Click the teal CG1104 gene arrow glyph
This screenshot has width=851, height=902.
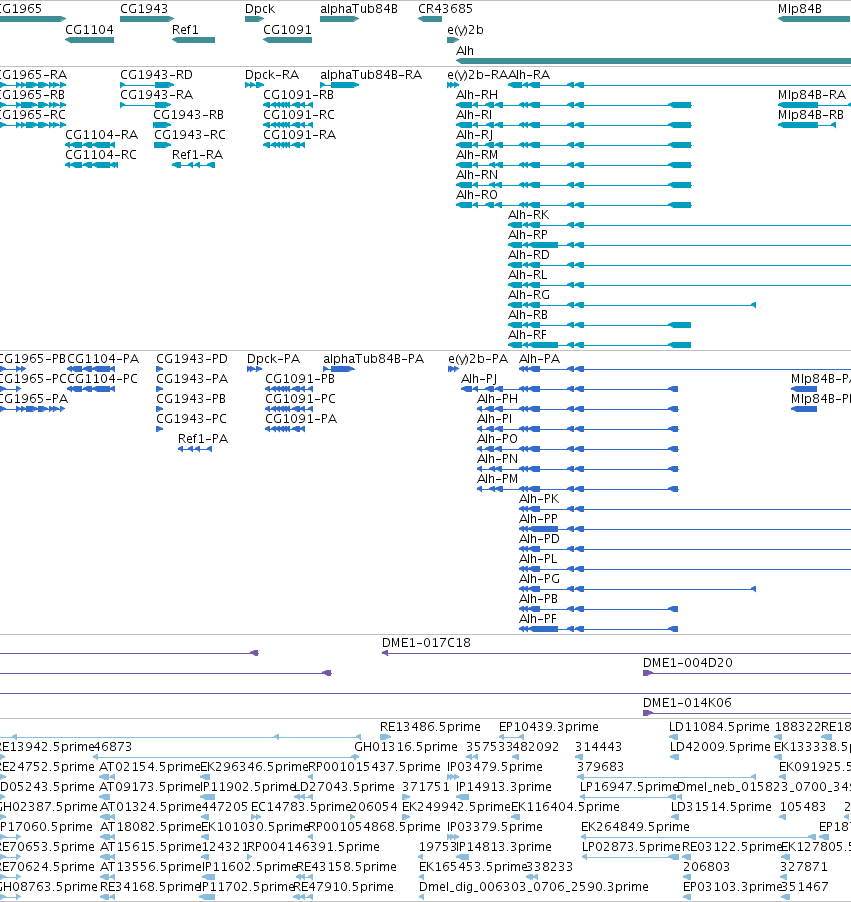[89, 40]
